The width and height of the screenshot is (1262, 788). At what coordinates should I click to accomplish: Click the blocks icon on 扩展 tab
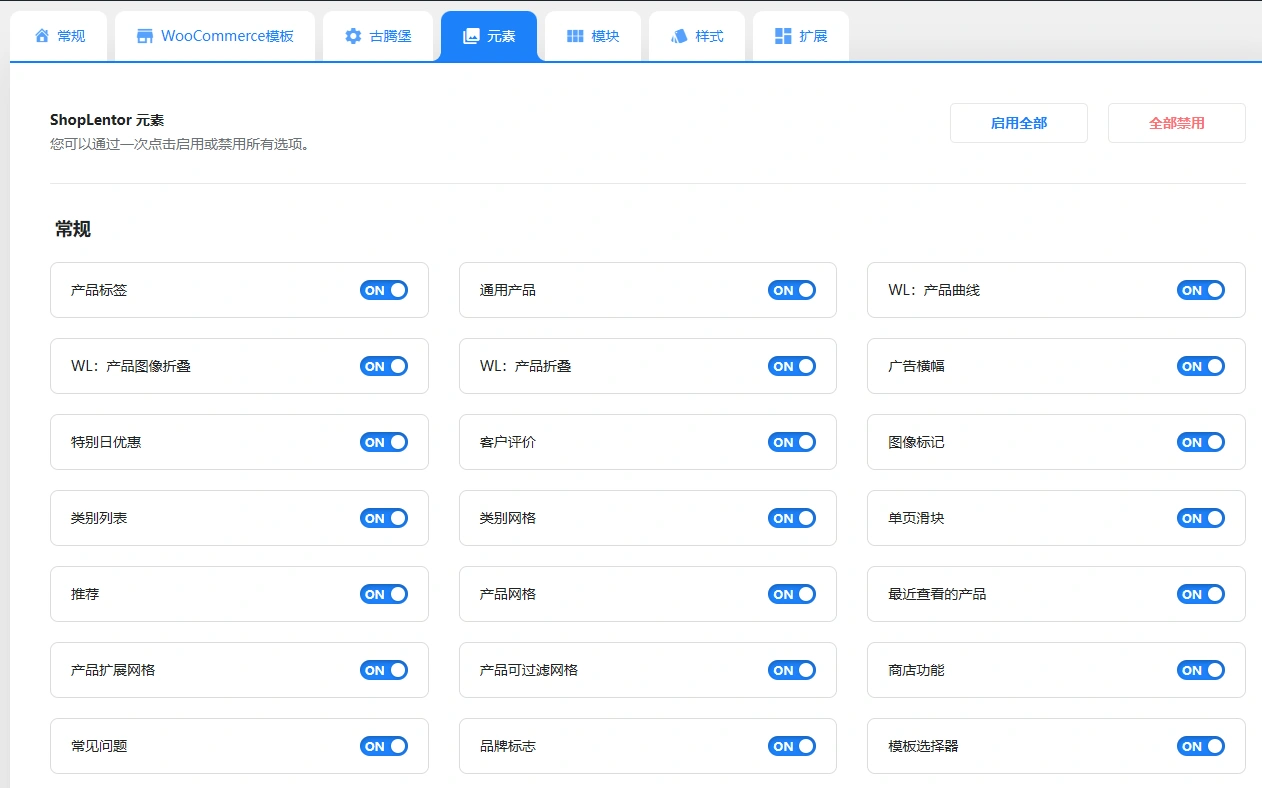click(x=783, y=35)
